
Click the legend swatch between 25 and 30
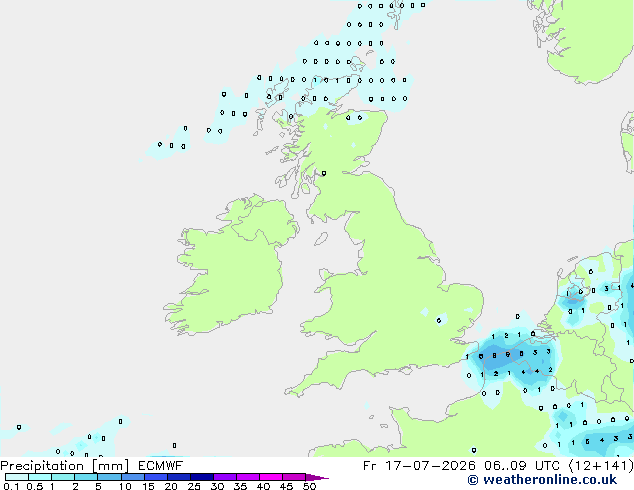(202, 477)
